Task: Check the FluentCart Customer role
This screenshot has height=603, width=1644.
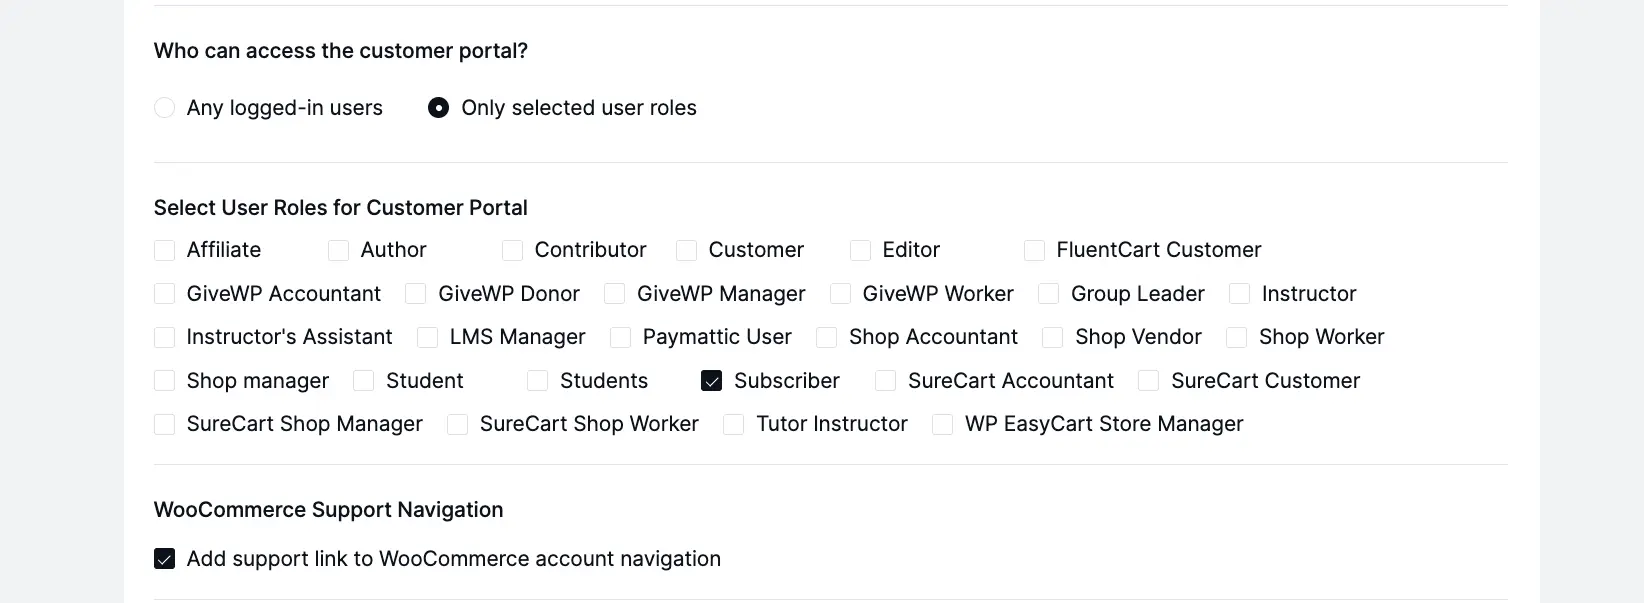Action: (1034, 250)
